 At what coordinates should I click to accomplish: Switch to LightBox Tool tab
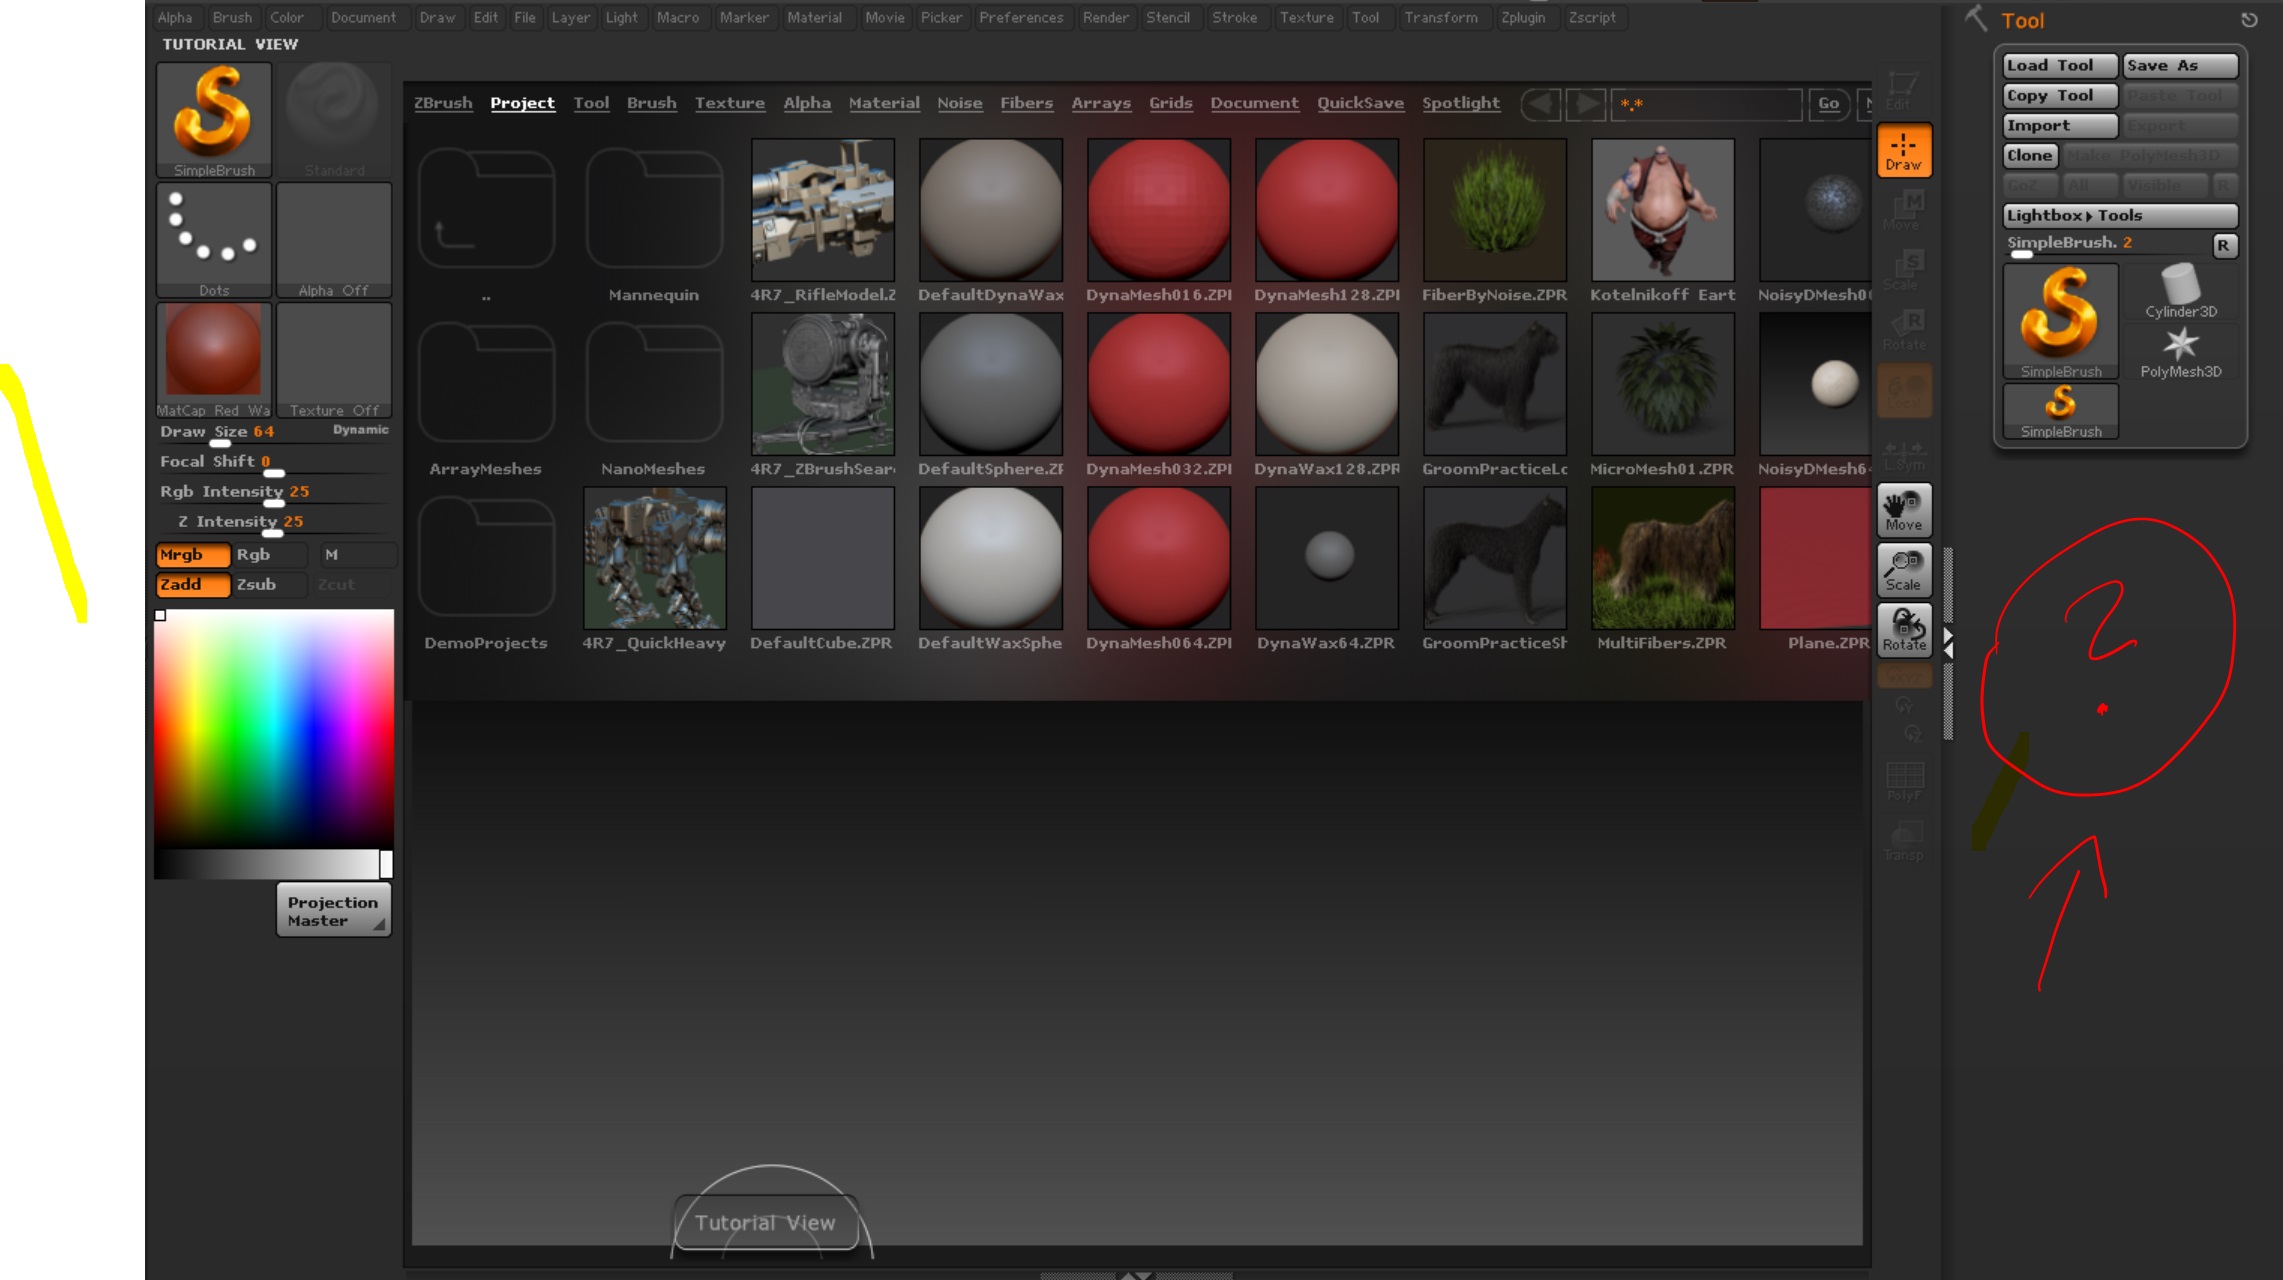tap(591, 103)
